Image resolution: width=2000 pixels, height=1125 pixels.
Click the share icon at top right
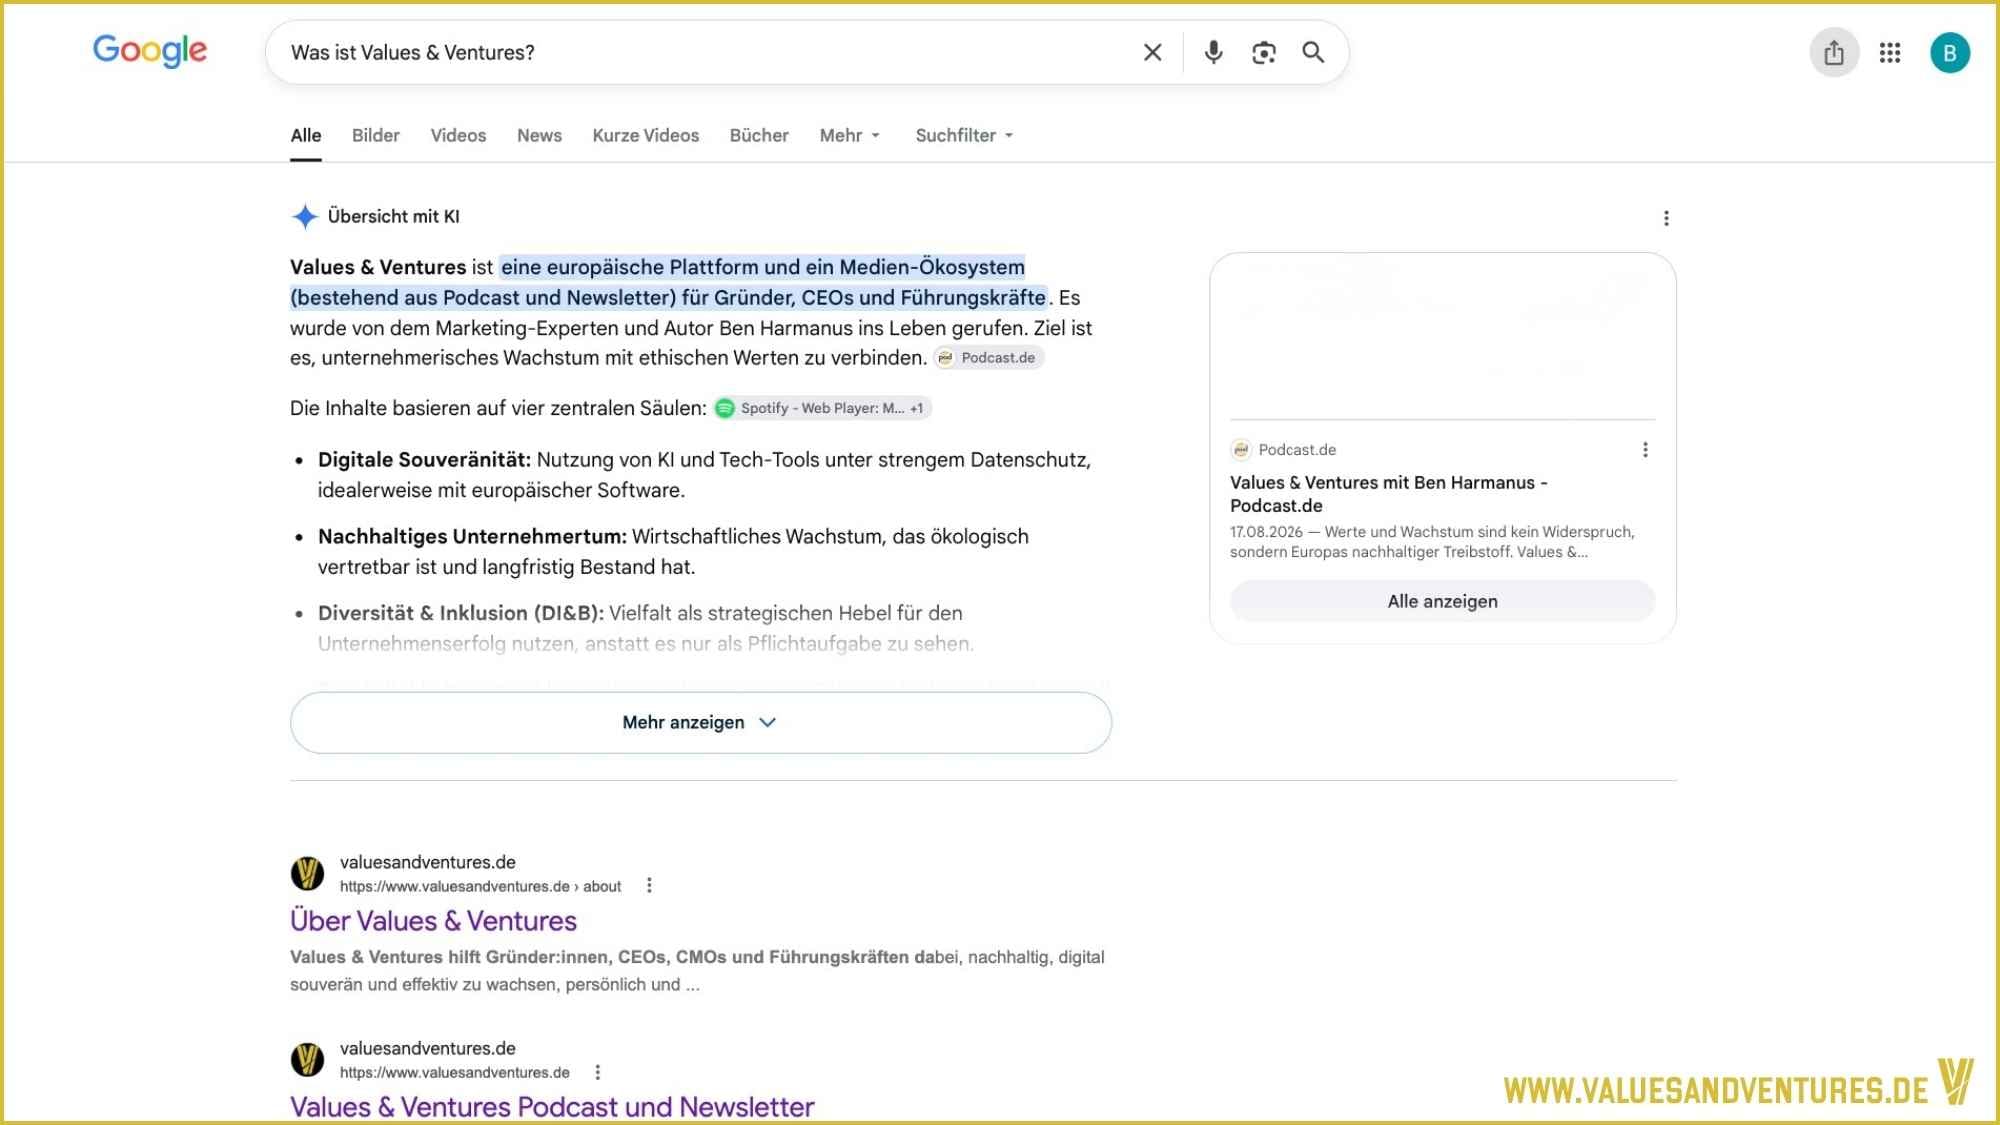coord(1834,52)
